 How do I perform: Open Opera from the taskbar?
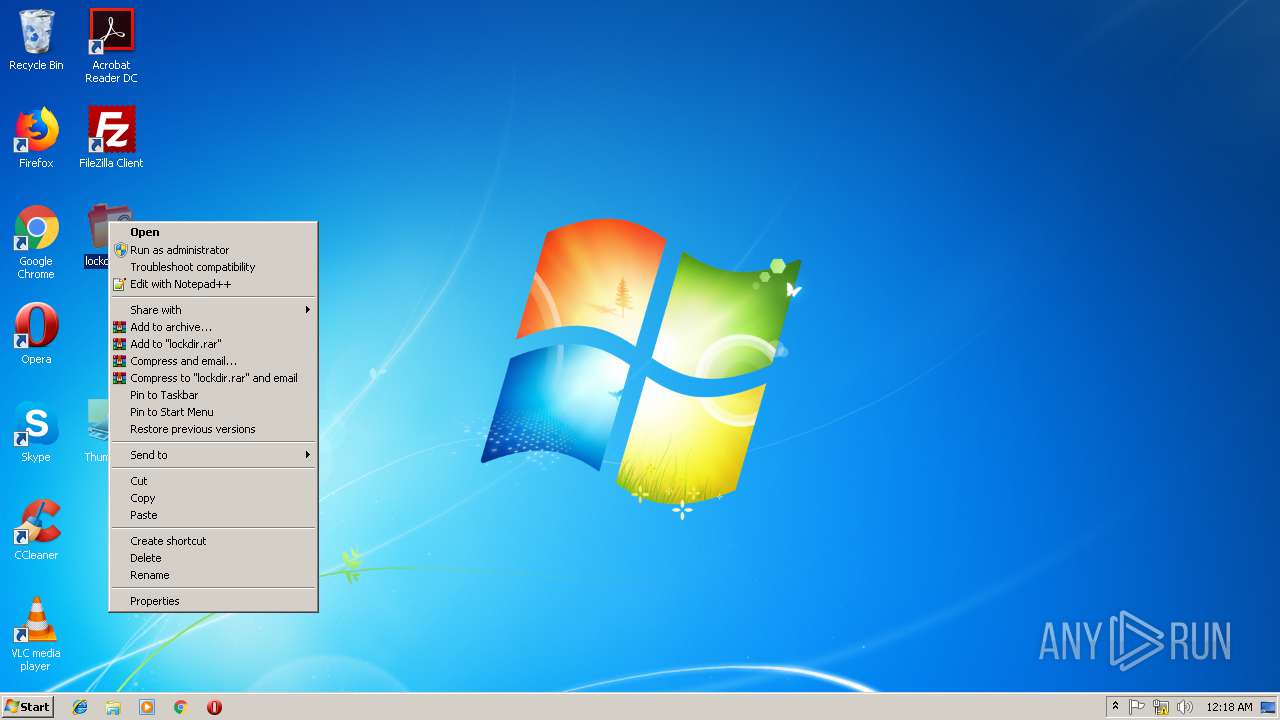[214, 707]
